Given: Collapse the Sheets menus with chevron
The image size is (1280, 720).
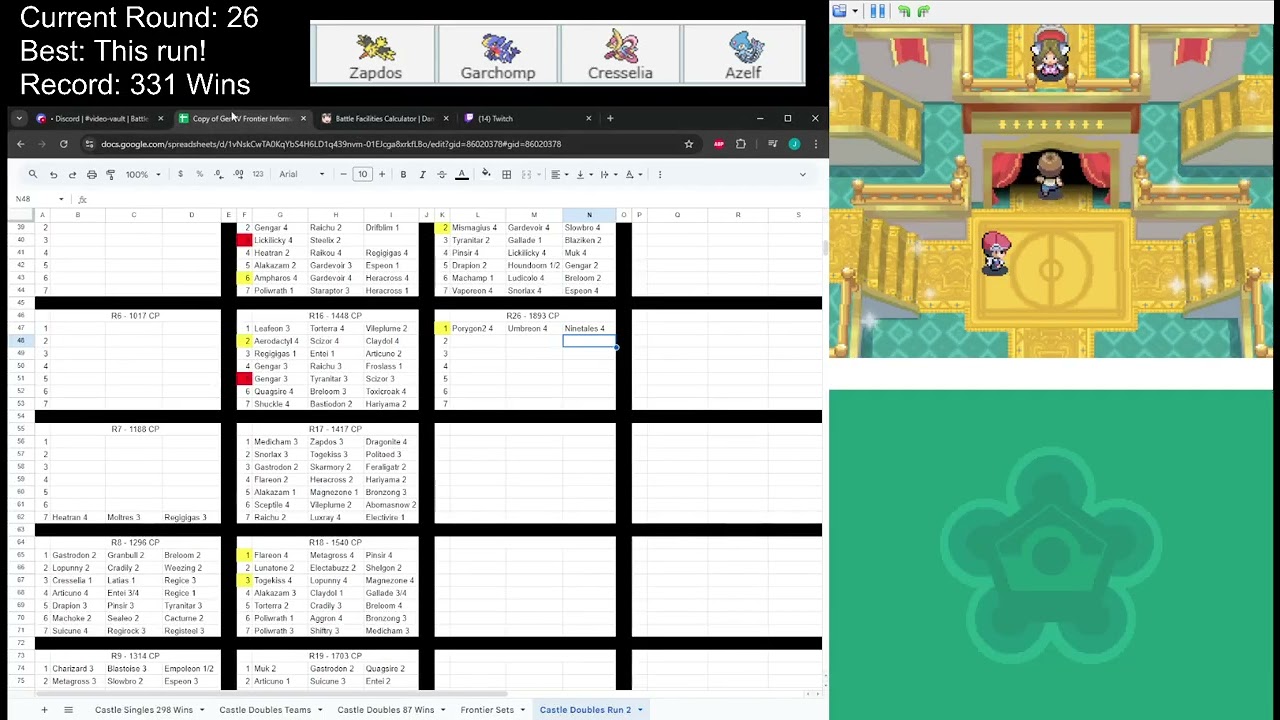Looking at the screenshot, I should click(802, 174).
